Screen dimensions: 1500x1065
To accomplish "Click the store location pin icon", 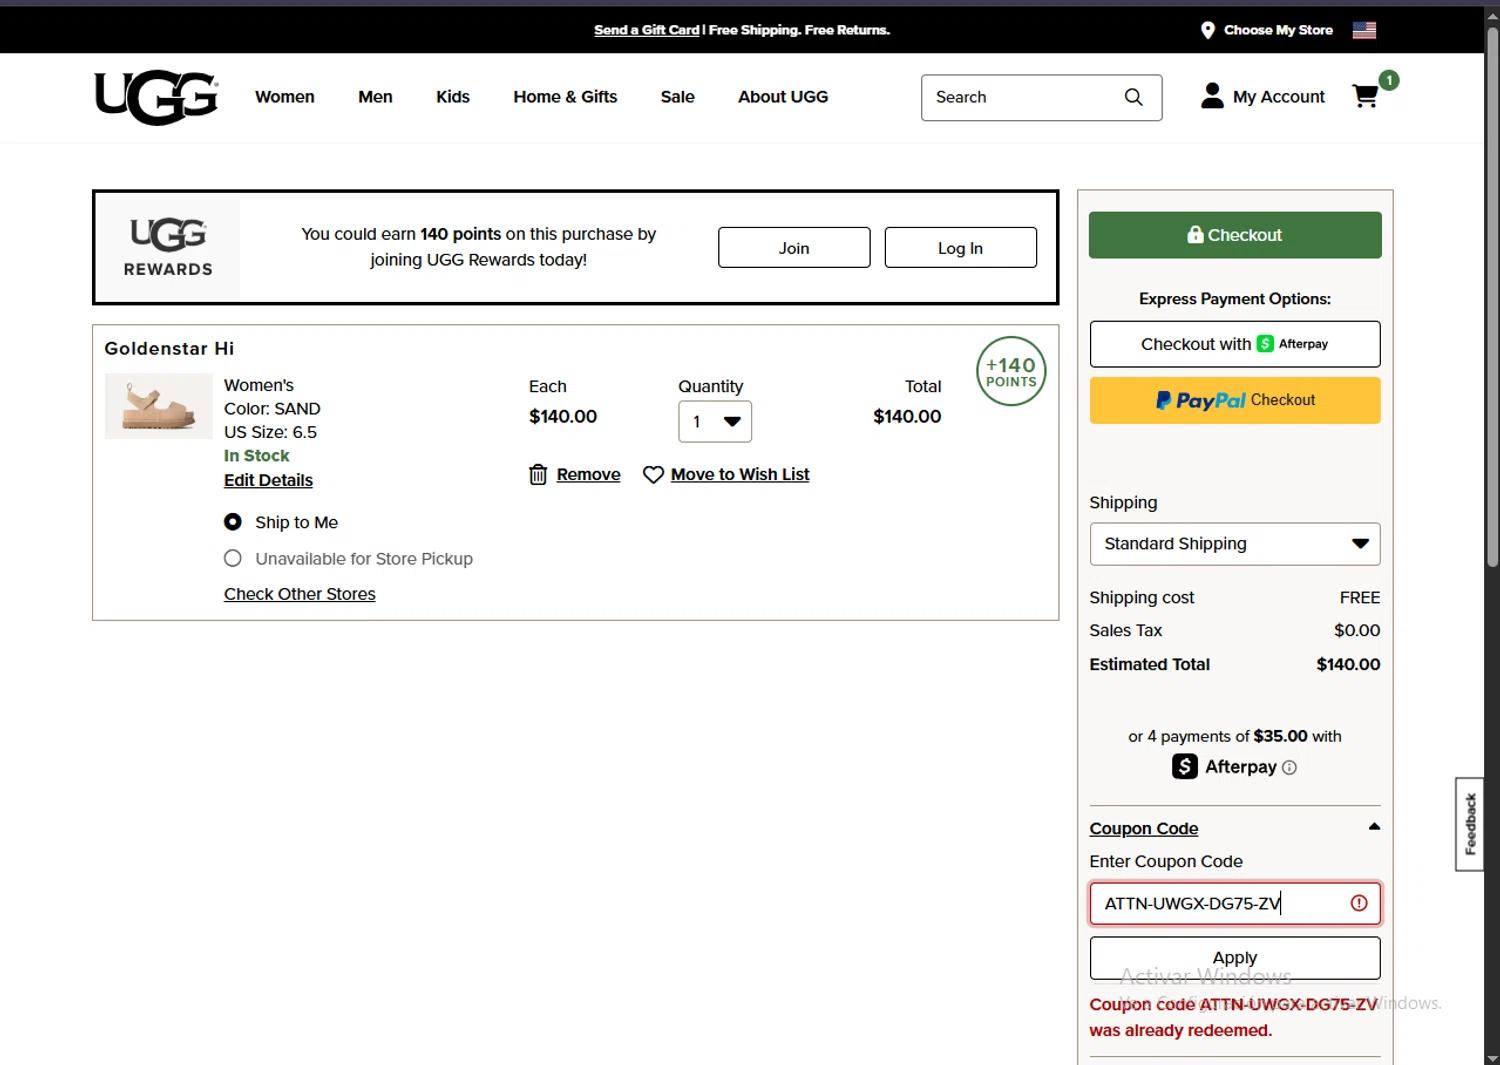I will pyautogui.click(x=1207, y=30).
